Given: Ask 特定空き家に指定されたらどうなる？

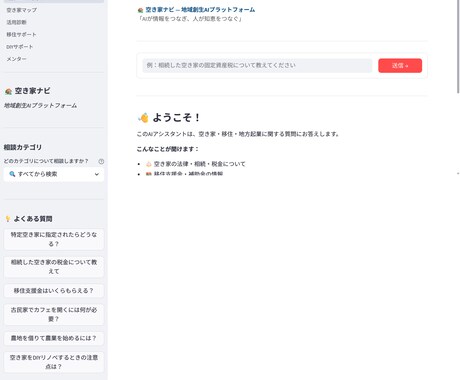Looking at the screenshot, I should [54, 239].
